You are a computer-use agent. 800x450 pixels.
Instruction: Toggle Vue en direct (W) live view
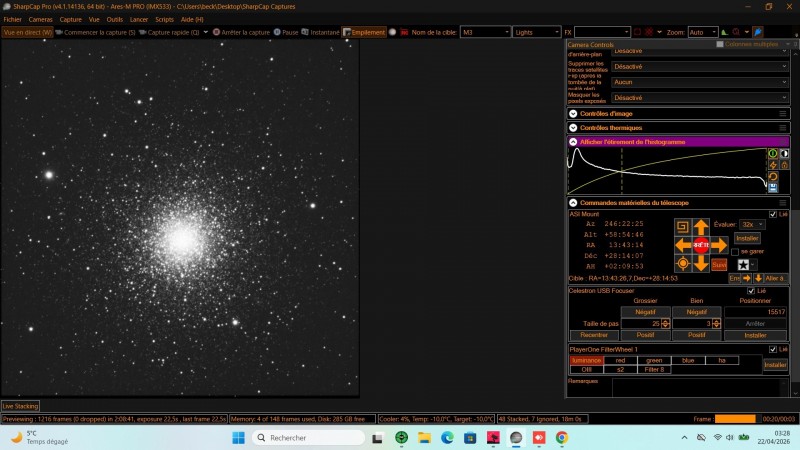pyautogui.click(x=28, y=32)
